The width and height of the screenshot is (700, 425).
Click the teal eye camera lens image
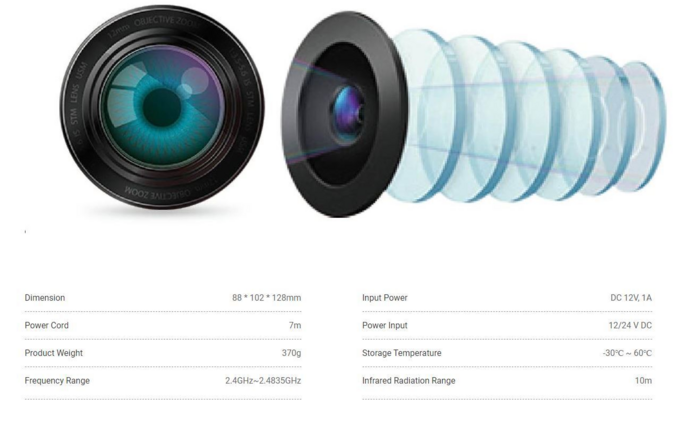tap(162, 107)
